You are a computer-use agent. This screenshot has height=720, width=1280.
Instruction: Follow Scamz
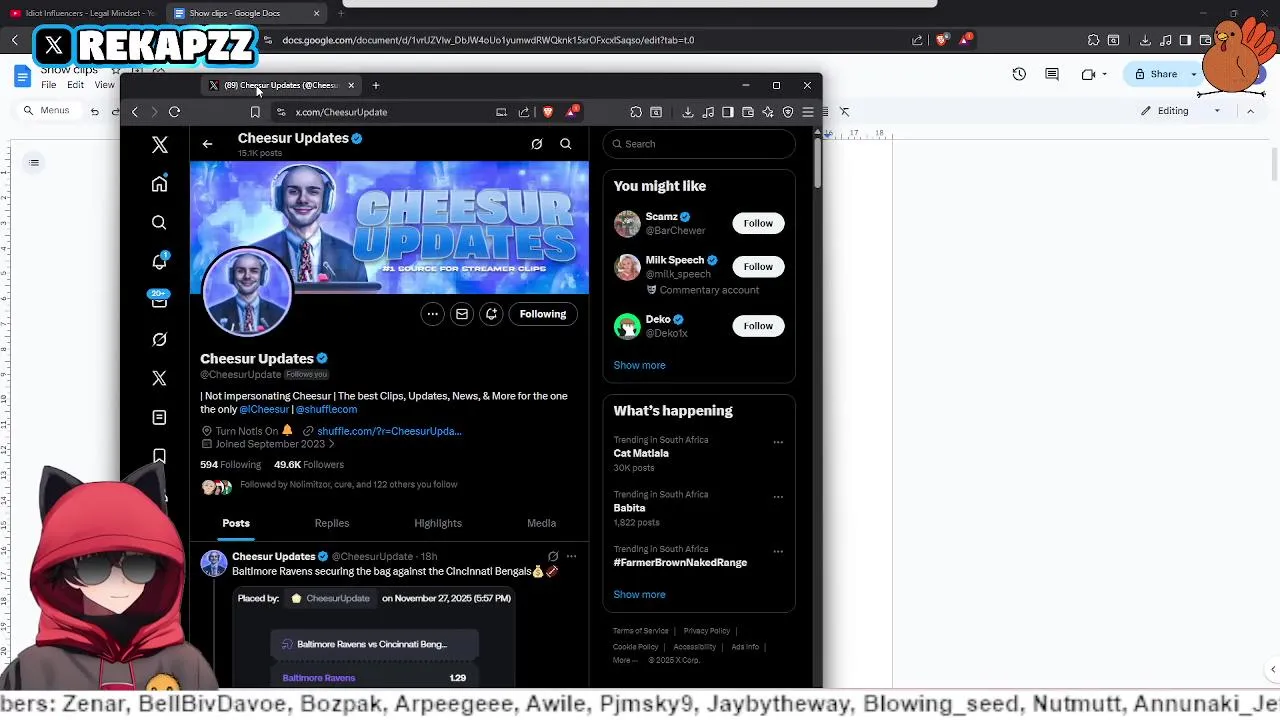click(758, 223)
